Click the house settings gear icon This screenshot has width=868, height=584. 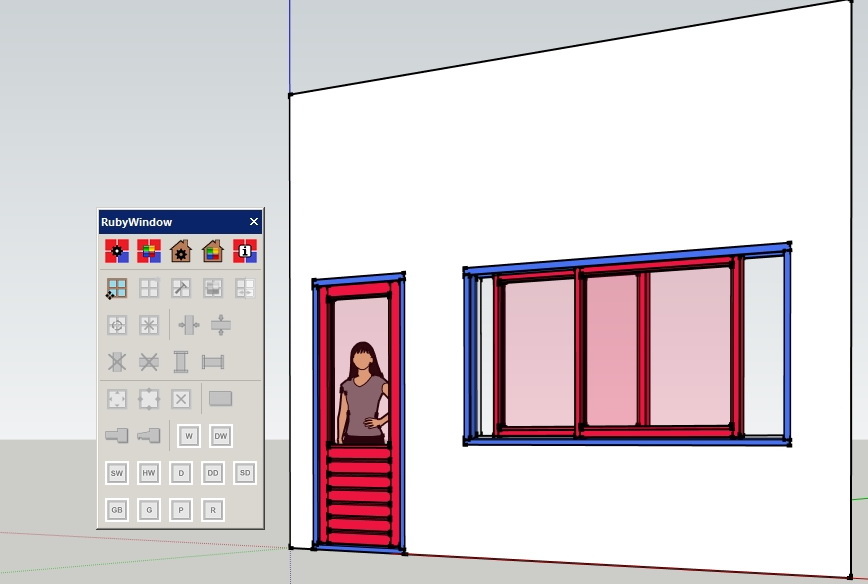click(x=181, y=251)
